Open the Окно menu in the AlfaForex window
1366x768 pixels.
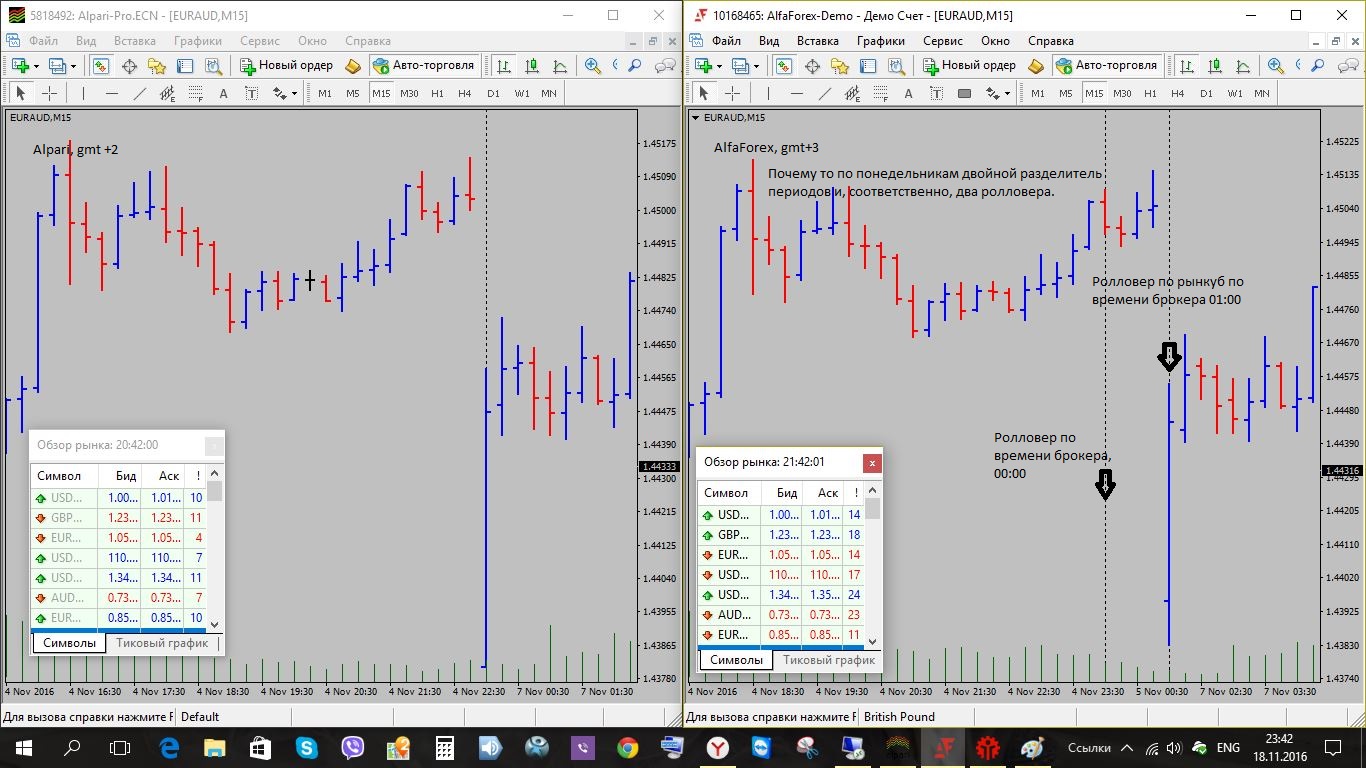(x=995, y=41)
